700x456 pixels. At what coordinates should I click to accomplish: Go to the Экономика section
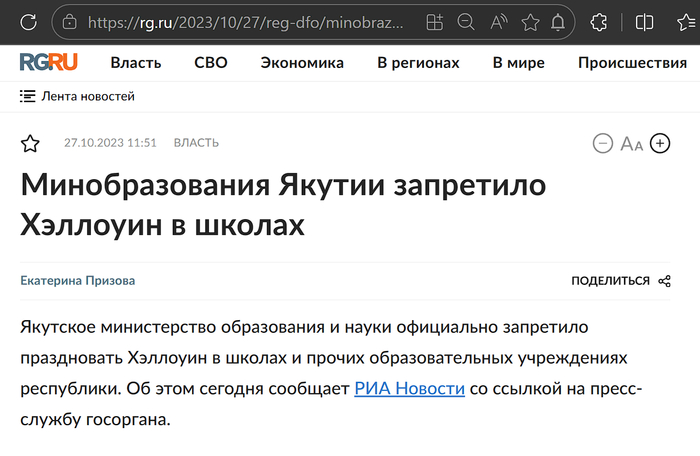click(302, 63)
